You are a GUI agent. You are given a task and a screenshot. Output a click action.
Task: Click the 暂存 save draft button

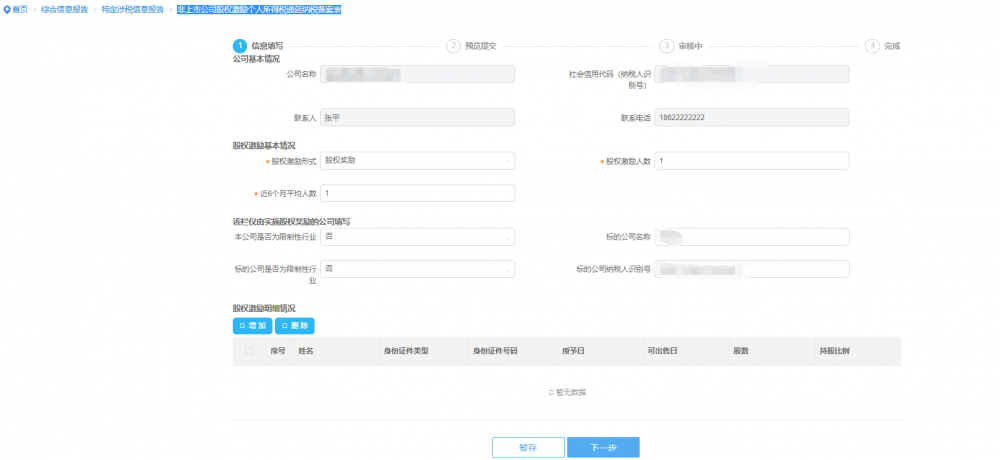tap(528, 447)
